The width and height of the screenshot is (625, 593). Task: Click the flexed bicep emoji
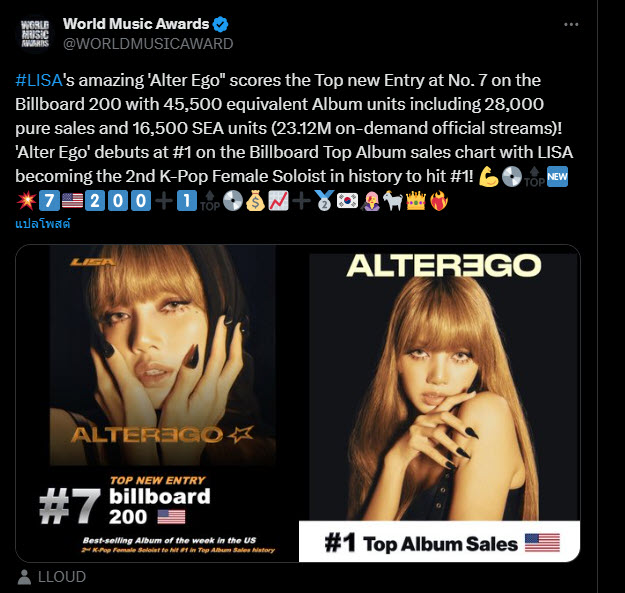coord(488,177)
